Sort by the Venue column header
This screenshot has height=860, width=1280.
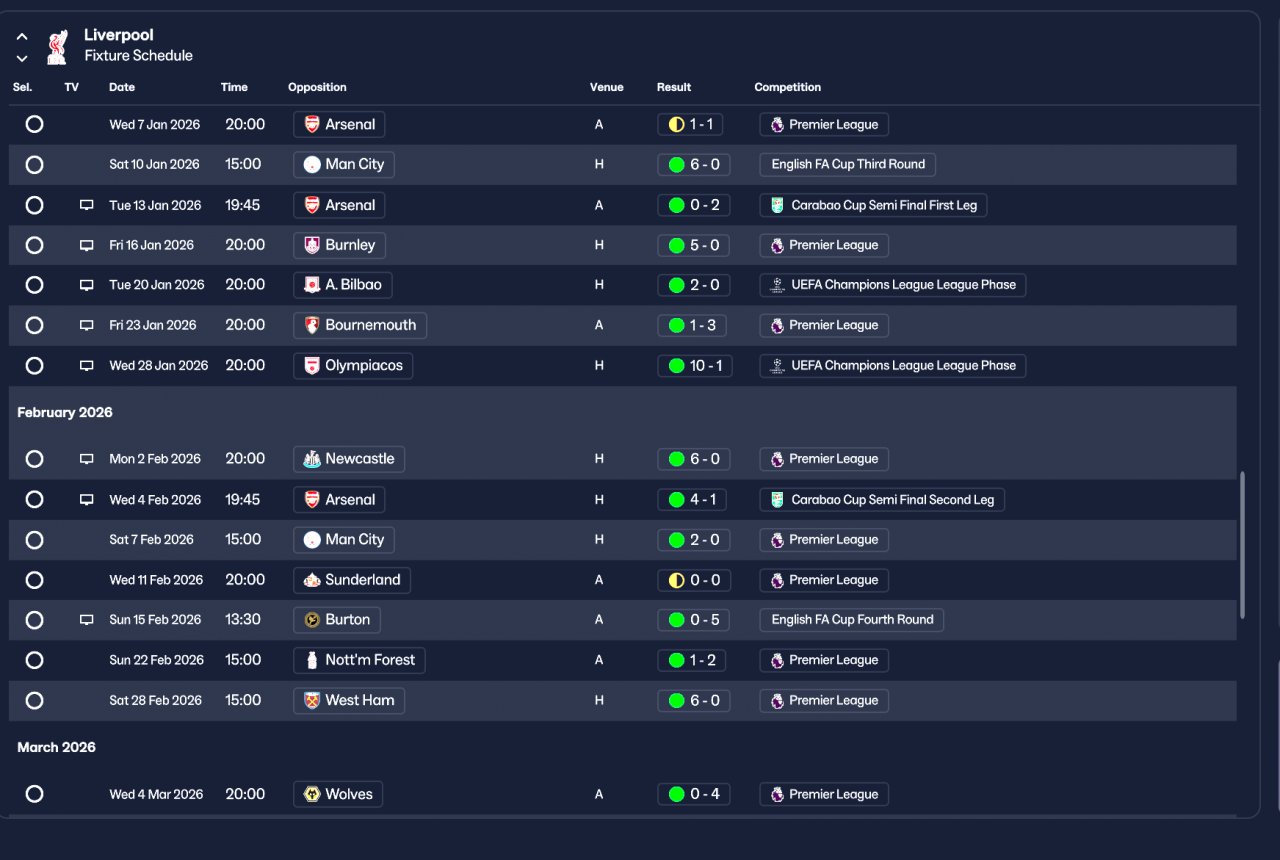click(606, 87)
